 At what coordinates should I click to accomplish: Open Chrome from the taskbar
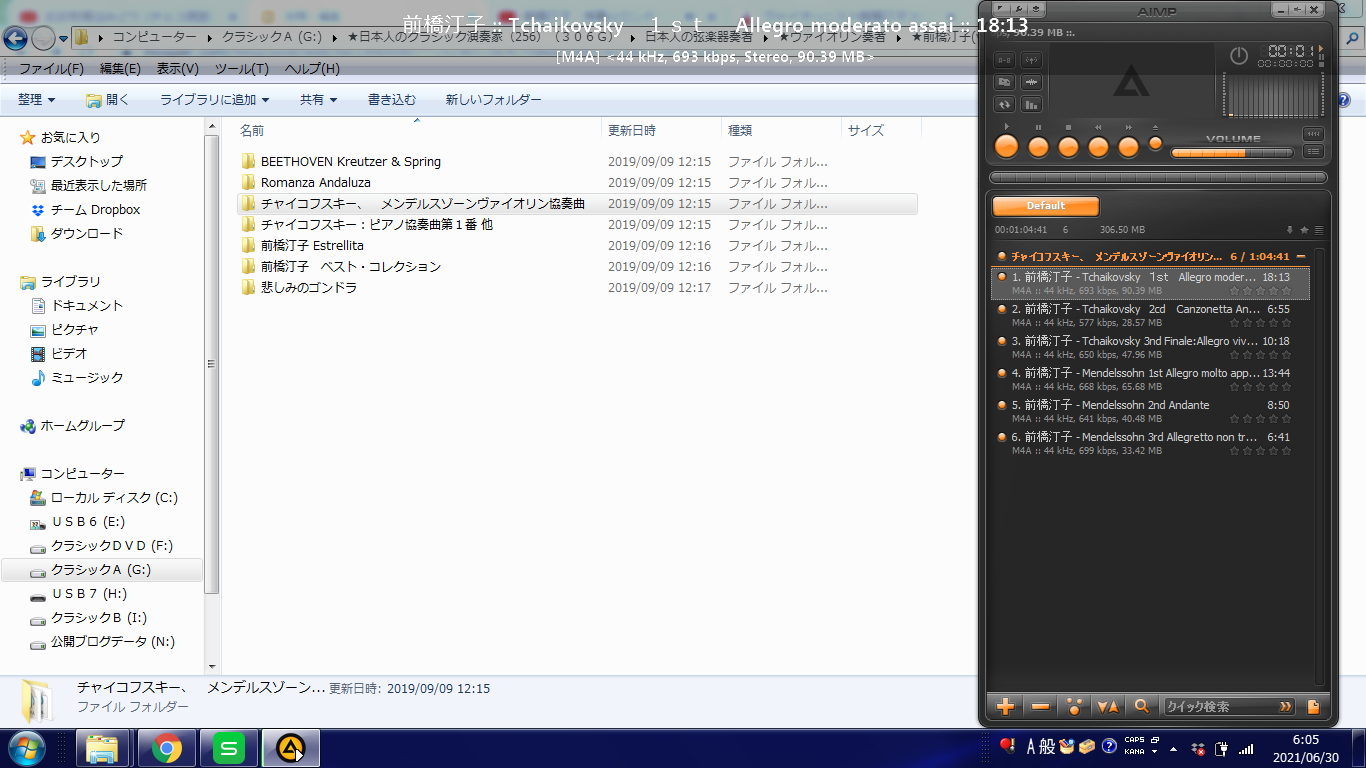point(167,748)
